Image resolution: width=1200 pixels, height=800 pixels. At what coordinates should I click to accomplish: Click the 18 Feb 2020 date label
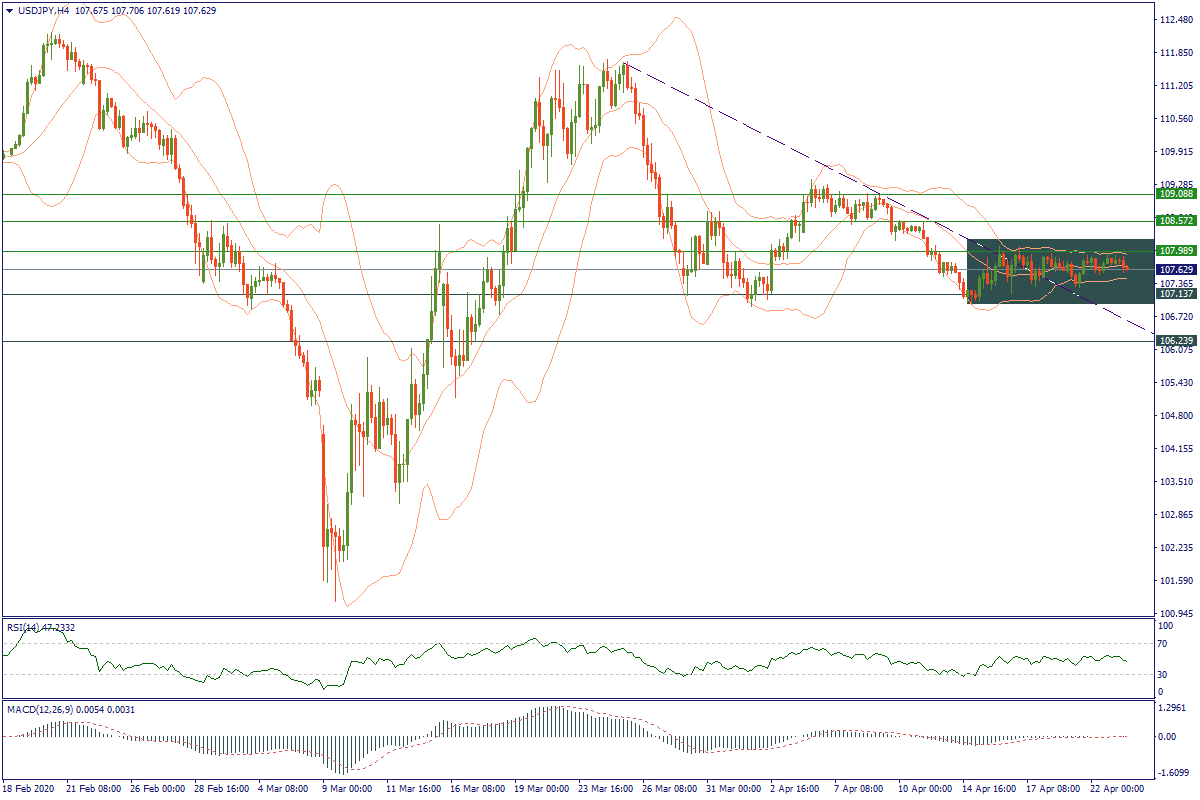pos(32,789)
